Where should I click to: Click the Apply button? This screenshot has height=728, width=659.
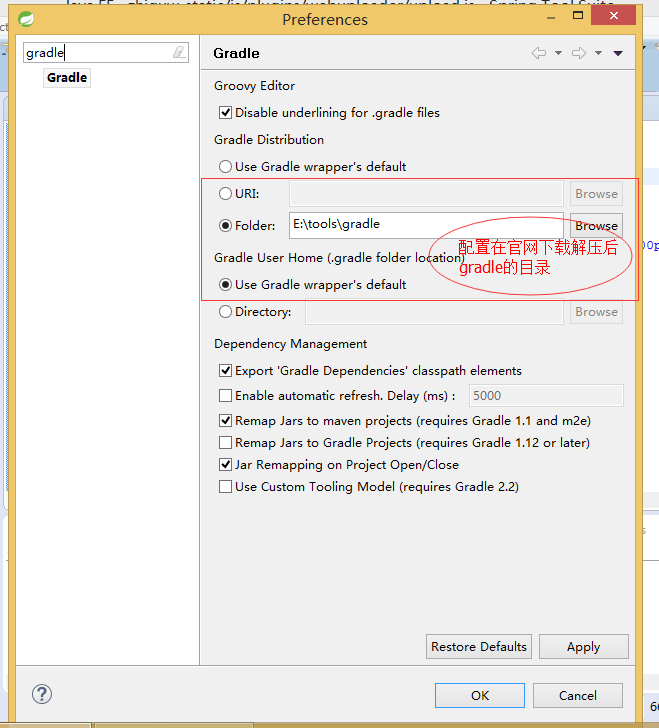(x=583, y=646)
